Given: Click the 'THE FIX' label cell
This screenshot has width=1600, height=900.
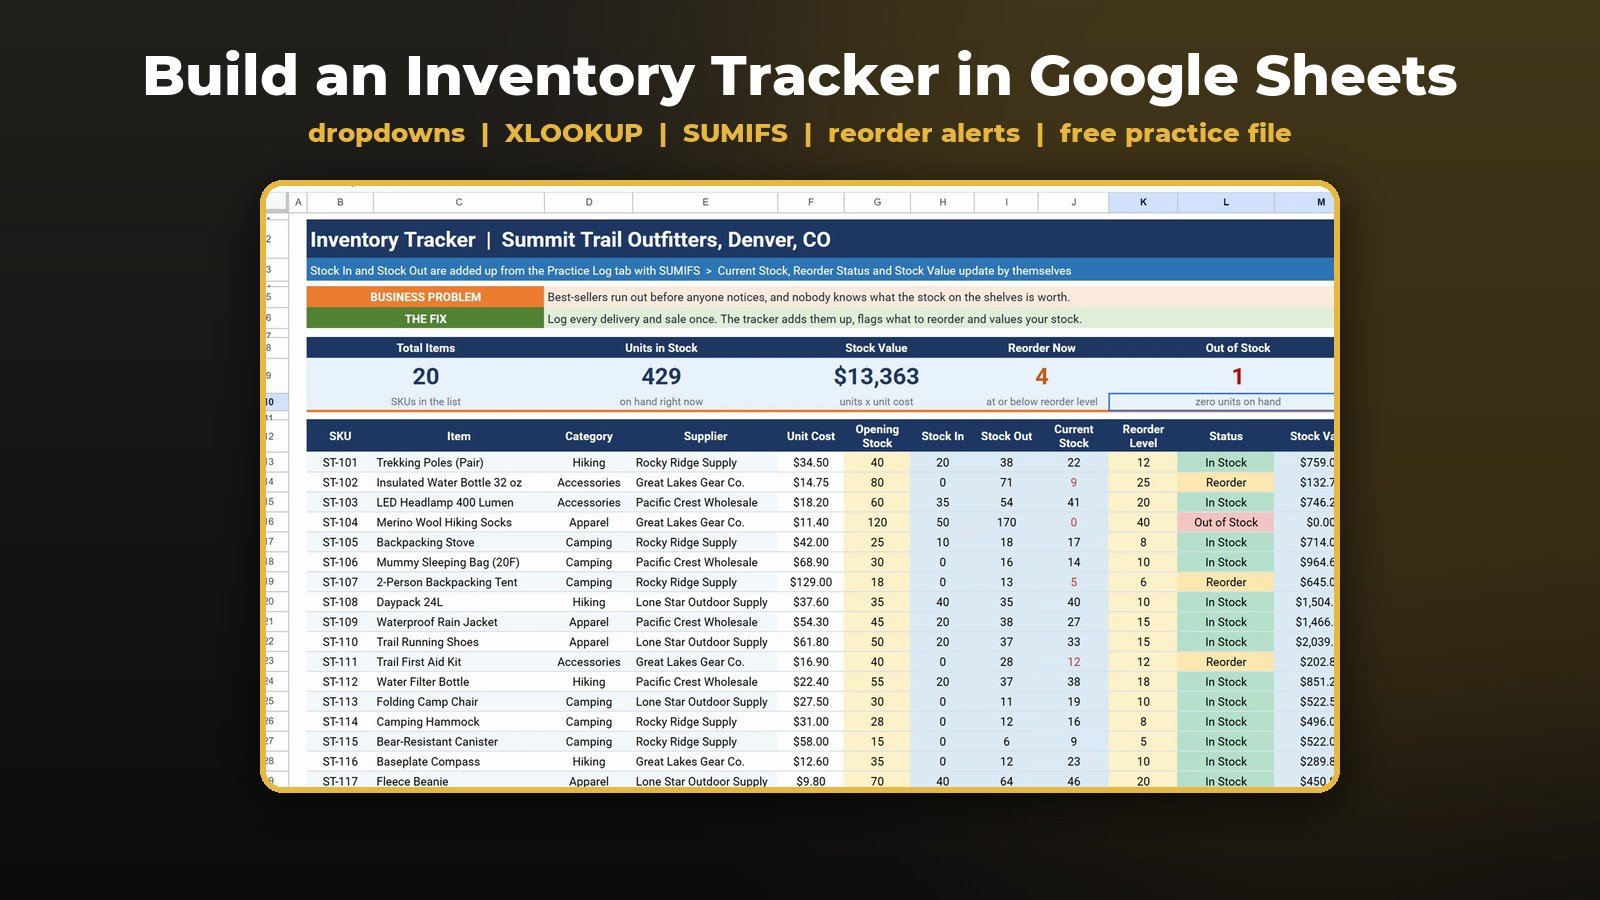Looking at the screenshot, I should point(425,319).
